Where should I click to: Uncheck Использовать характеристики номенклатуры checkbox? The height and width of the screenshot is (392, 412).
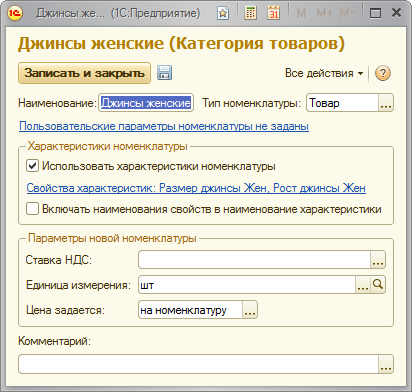coord(32,166)
